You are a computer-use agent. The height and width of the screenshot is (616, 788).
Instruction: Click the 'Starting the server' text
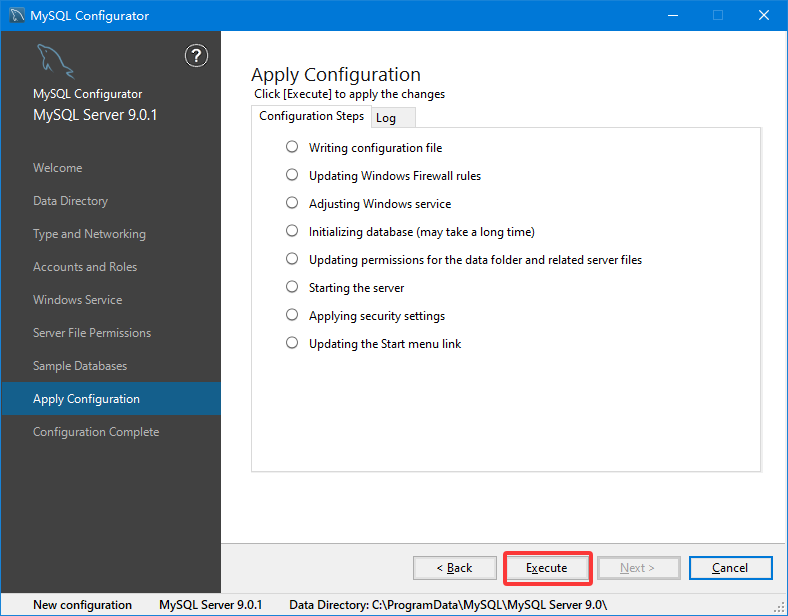coord(356,288)
